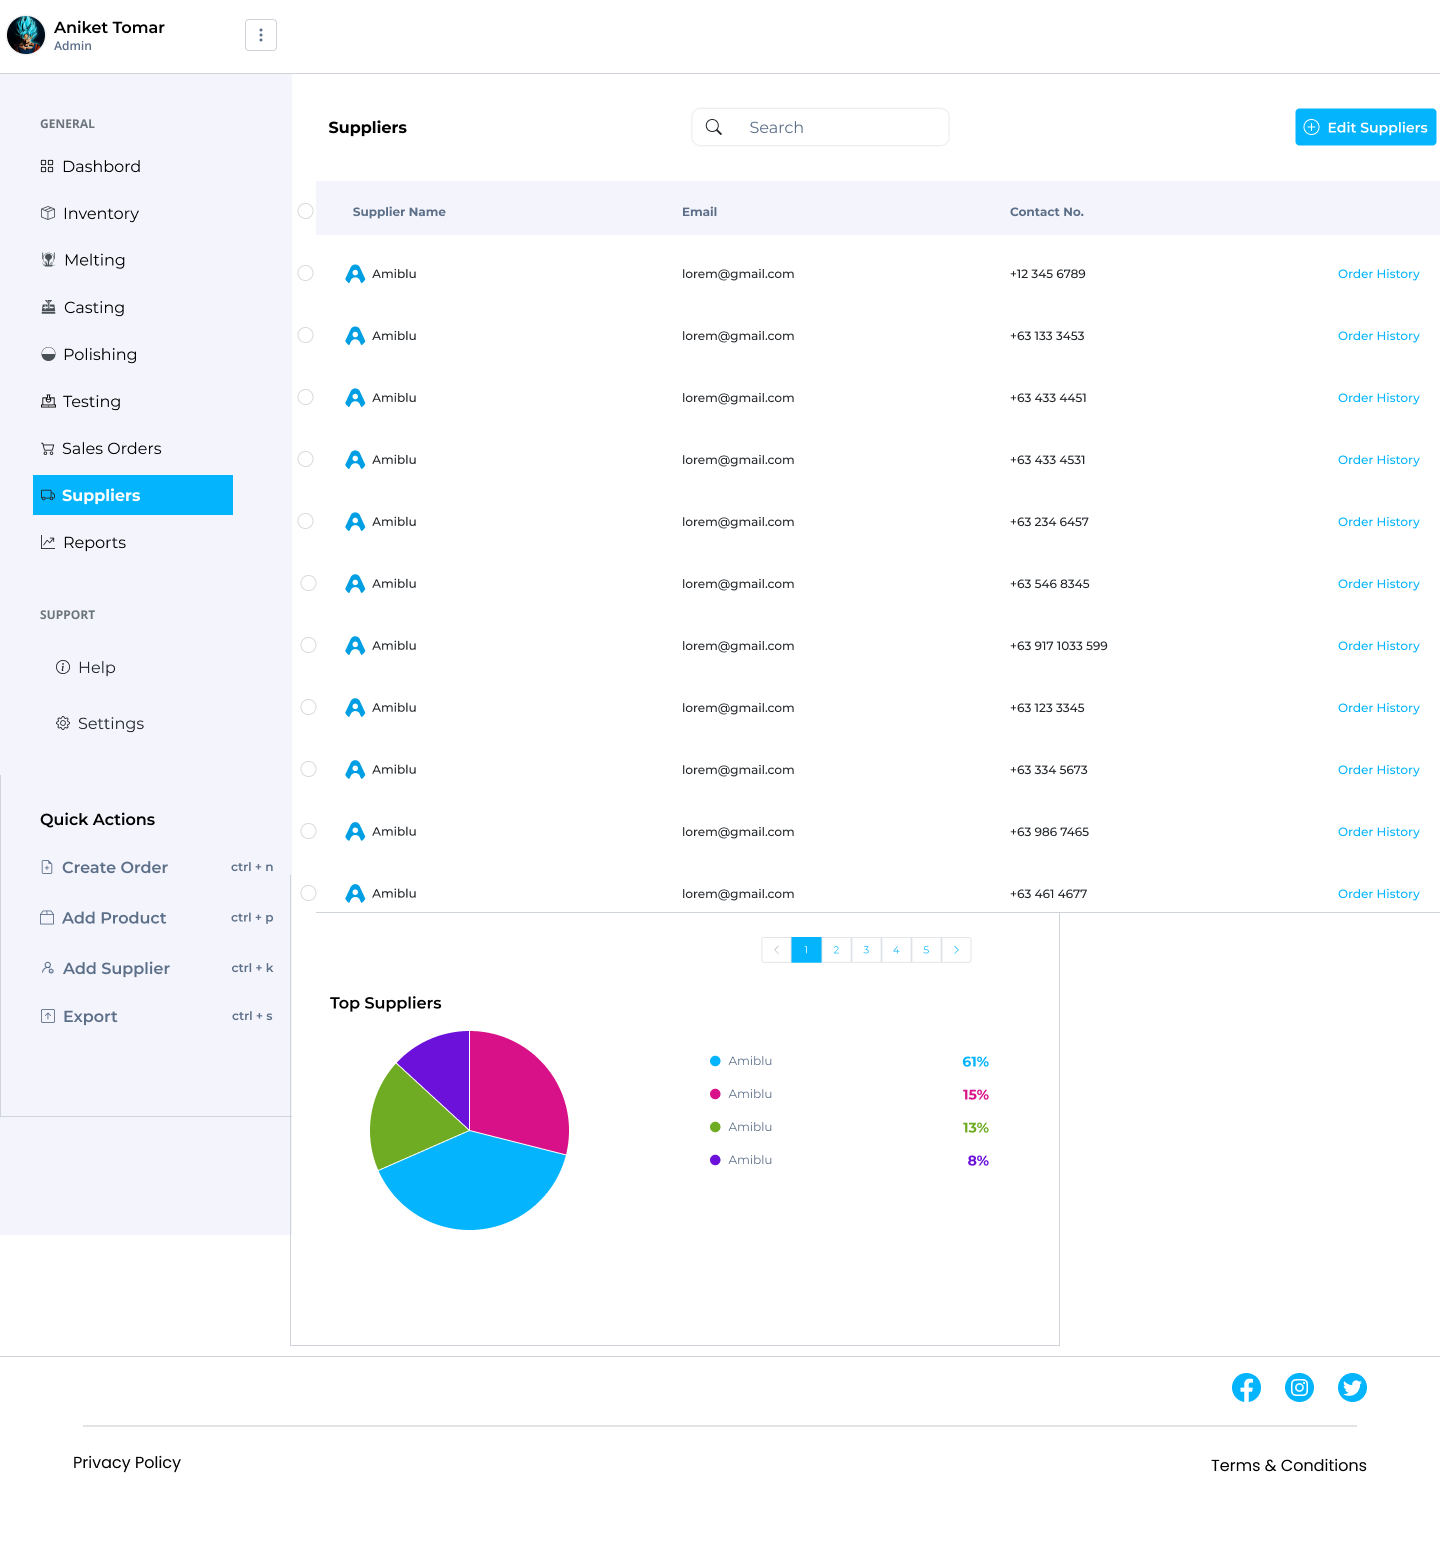
Task: Click the Settings gear icon
Action: (x=63, y=723)
